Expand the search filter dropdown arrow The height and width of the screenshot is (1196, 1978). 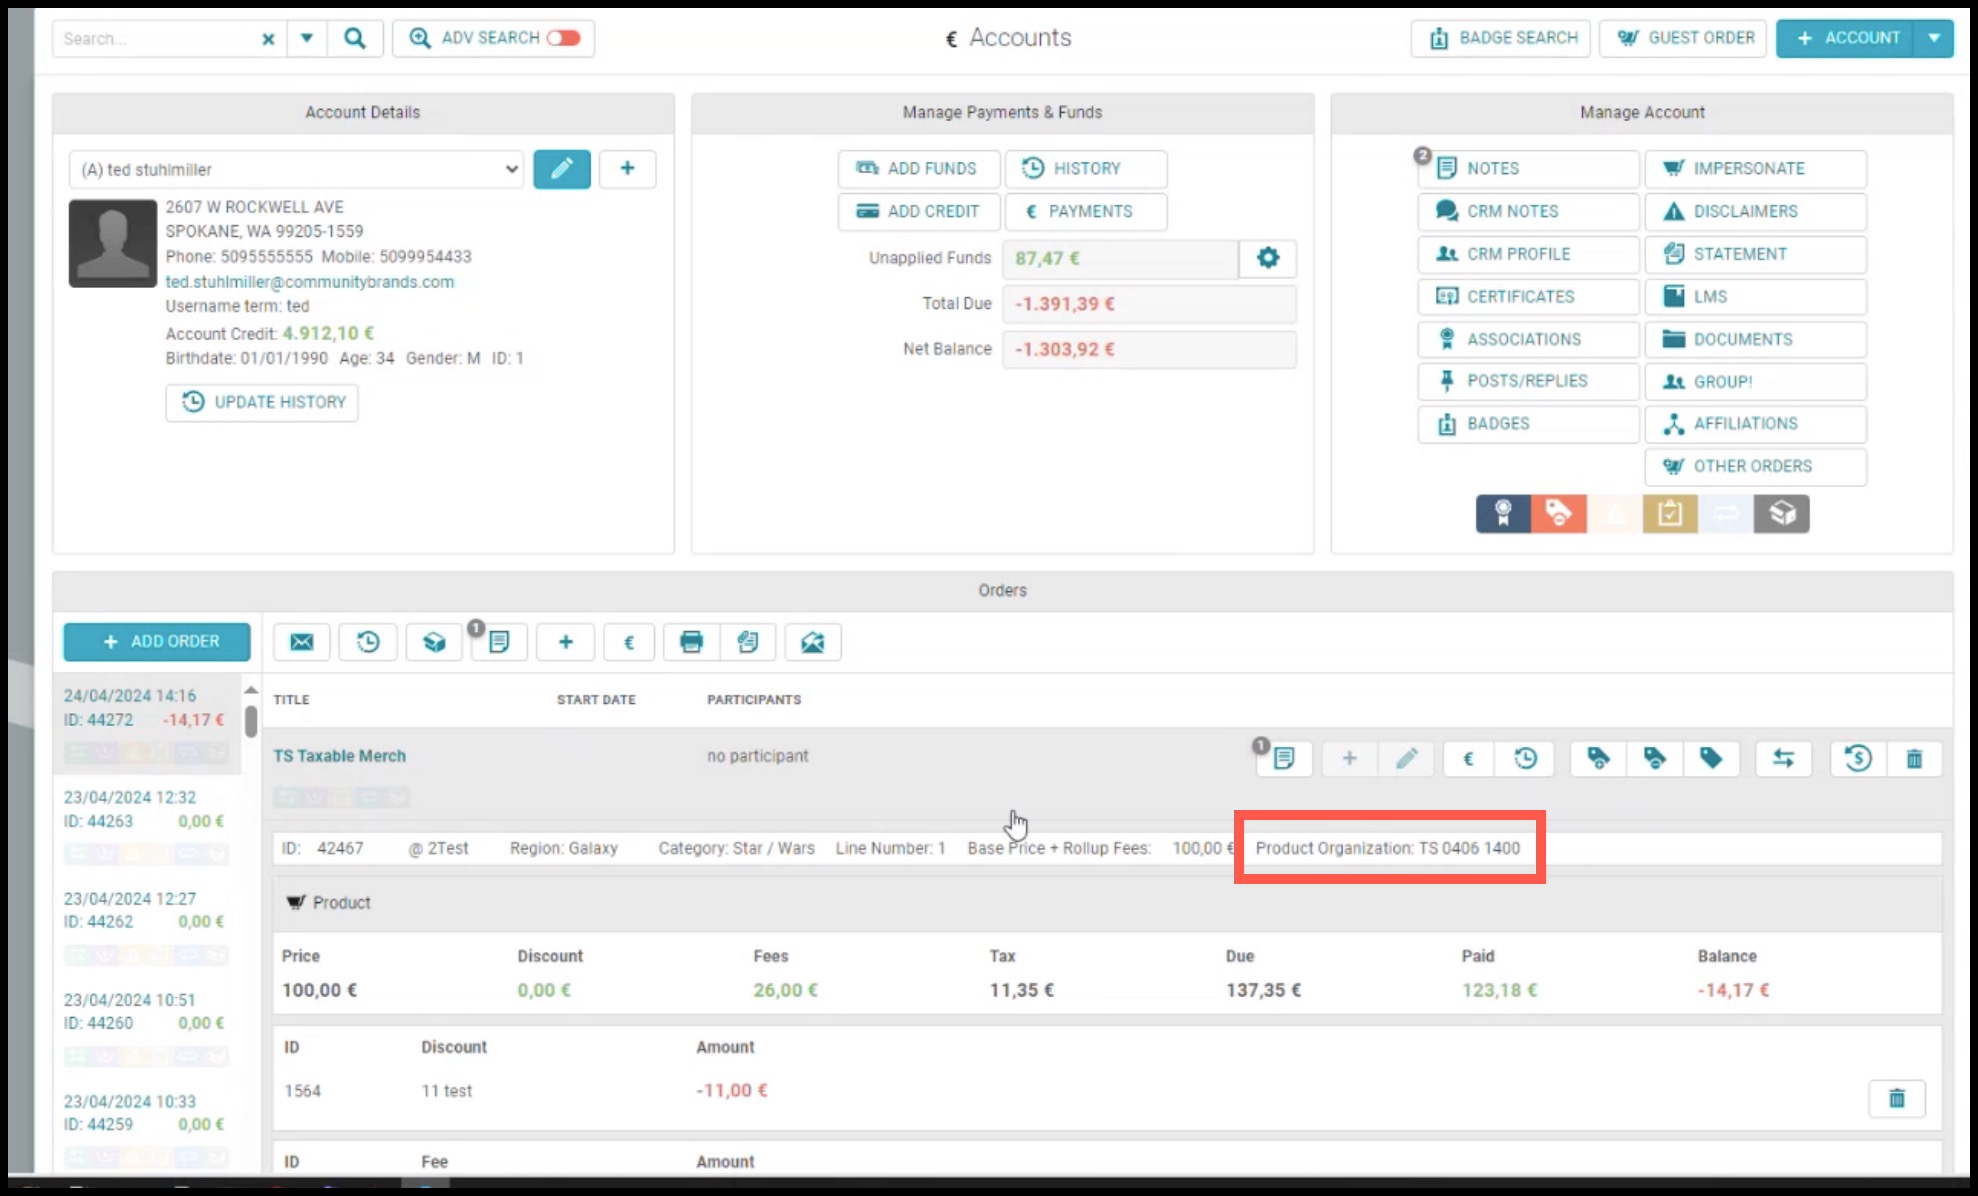tap(307, 38)
